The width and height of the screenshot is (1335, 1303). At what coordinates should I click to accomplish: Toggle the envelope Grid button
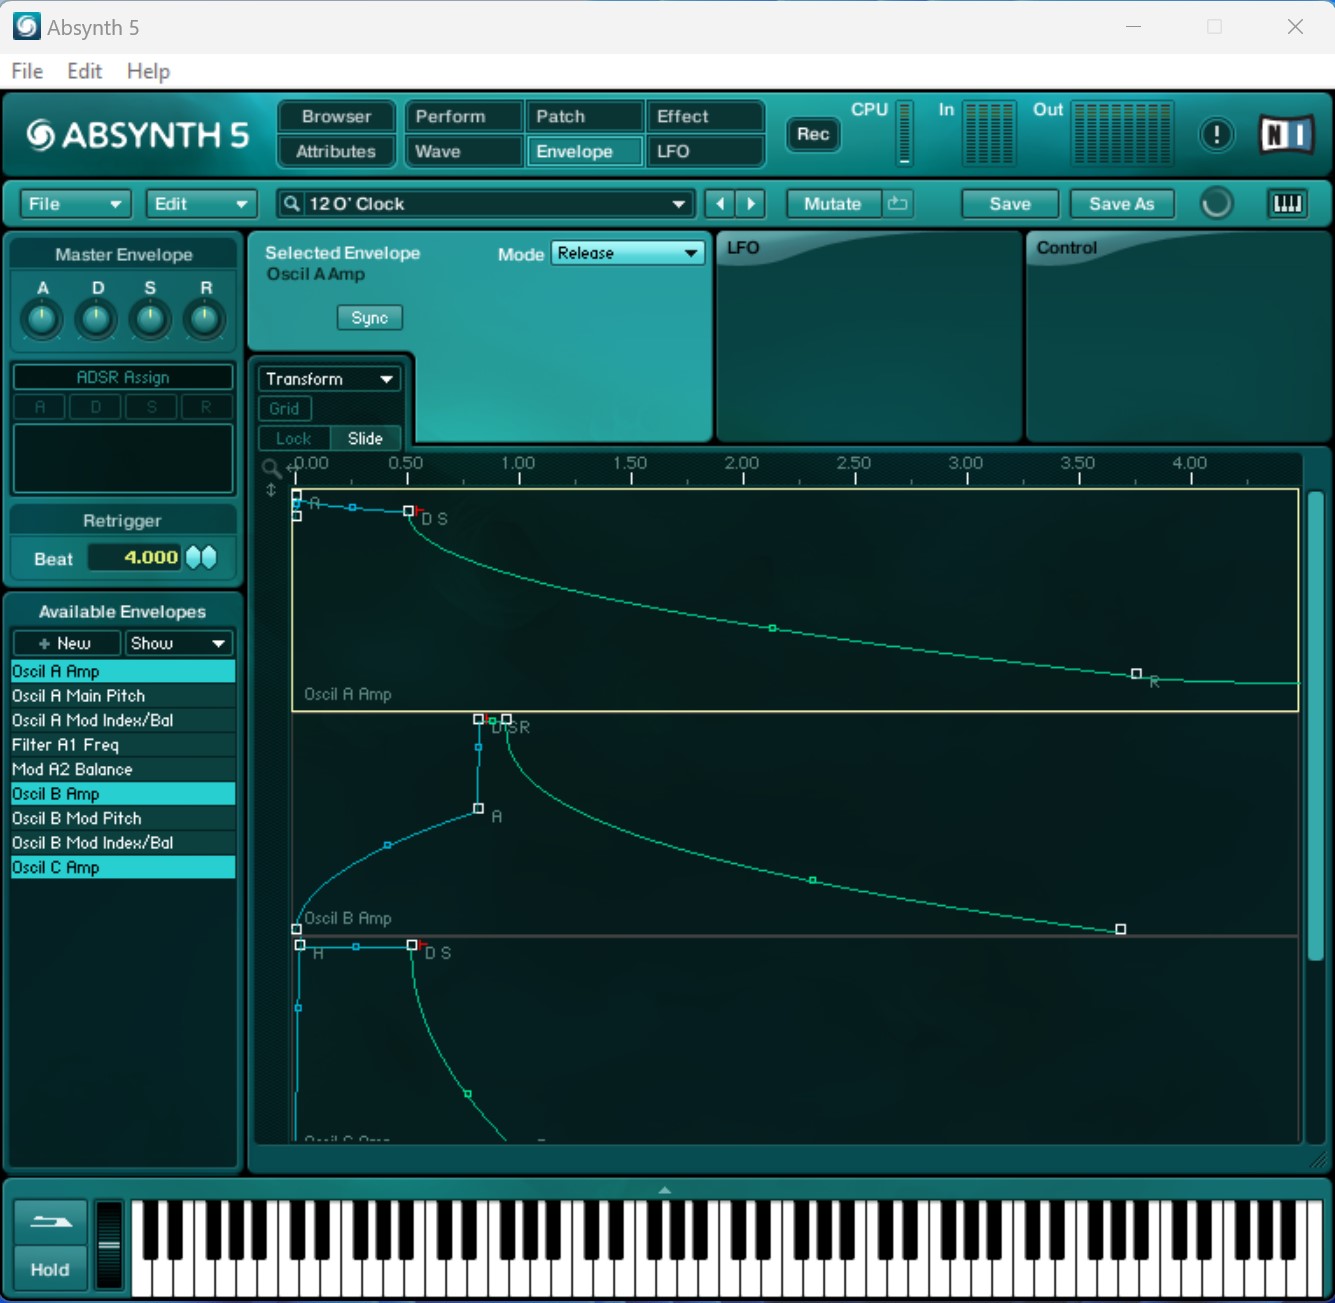click(x=285, y=408)
